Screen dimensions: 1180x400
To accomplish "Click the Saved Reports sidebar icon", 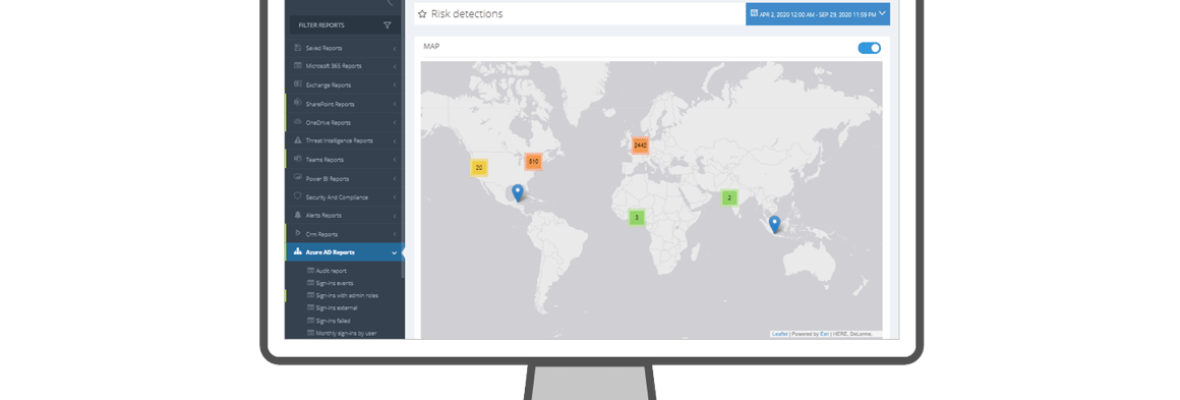I will pos(298,47).
